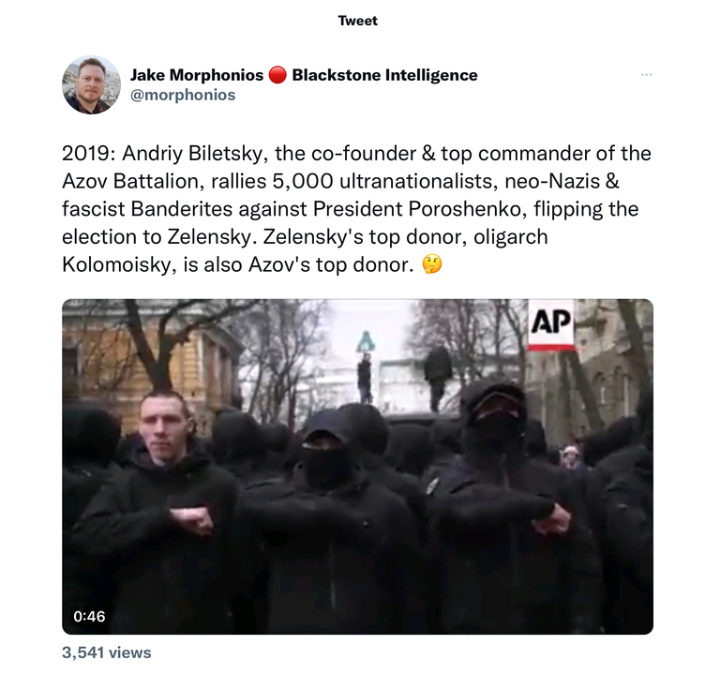720x674 pixels.
Task: Click Andriy Biletsky name in tweet text
Action: click(x=195, y=154)
